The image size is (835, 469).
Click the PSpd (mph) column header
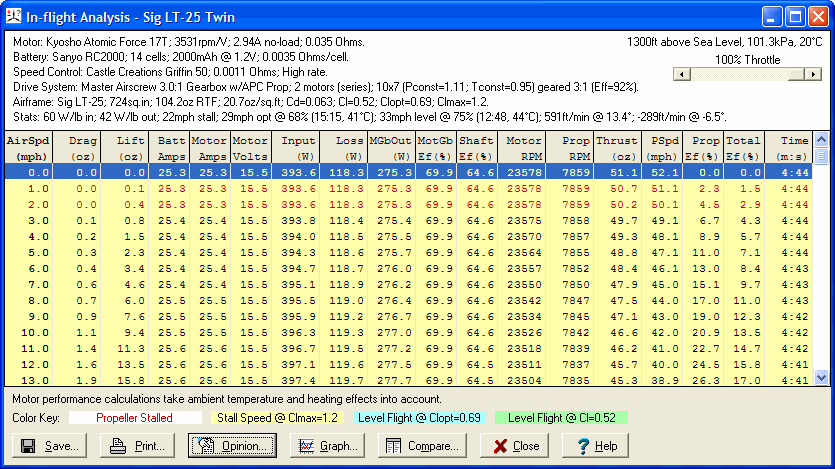[x=663, y=148]
